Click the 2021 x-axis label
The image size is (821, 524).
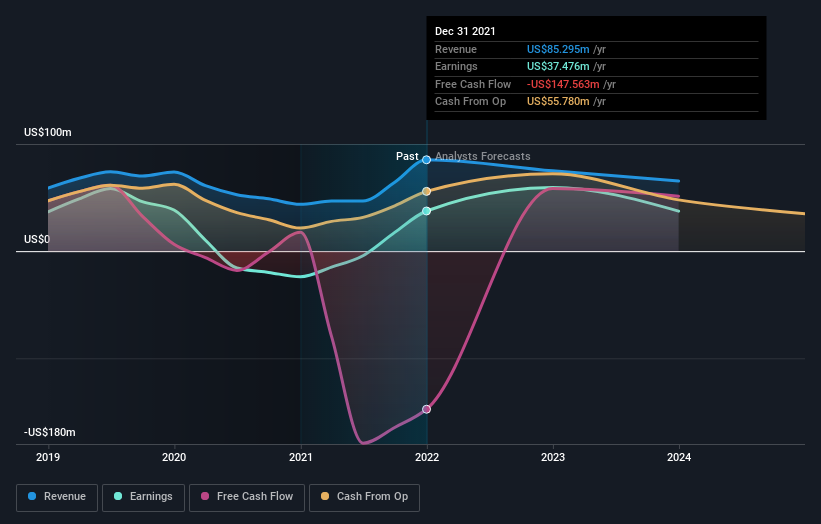[301, 458]
